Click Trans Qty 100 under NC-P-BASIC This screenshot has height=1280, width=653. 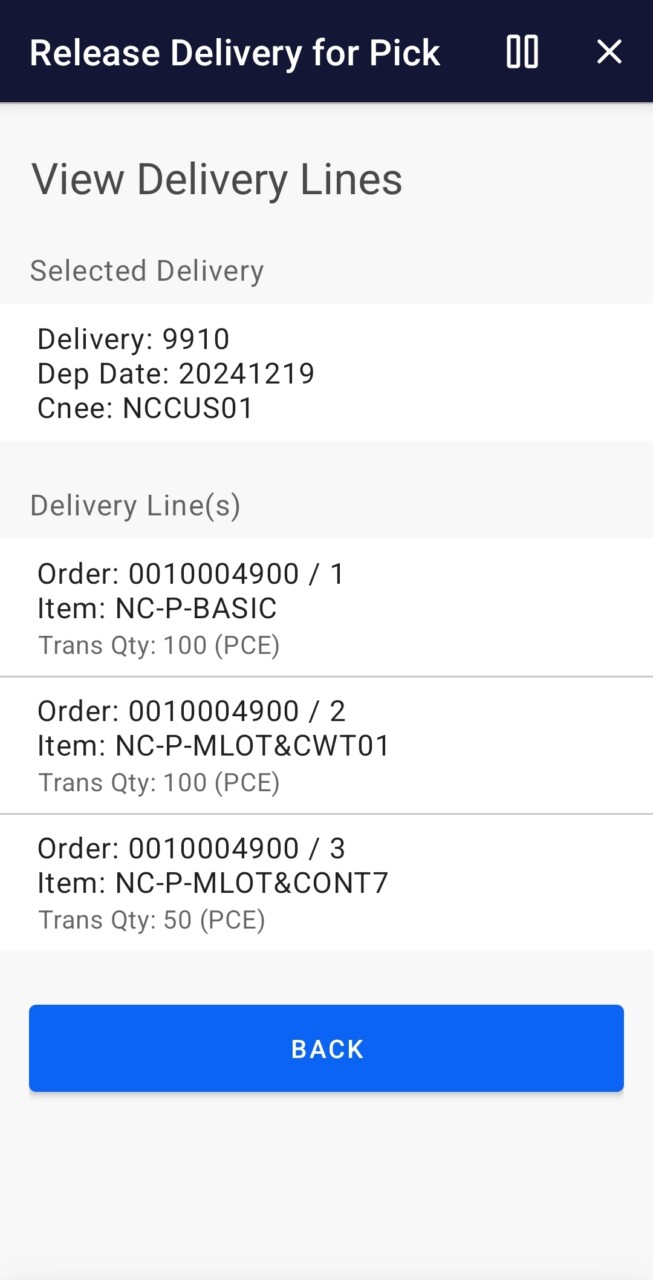pyautogui.click(x=159, y=645)
